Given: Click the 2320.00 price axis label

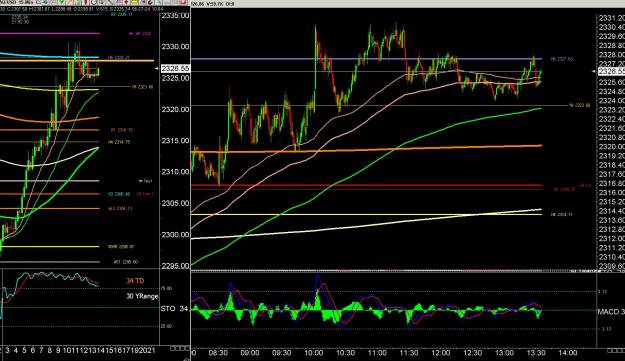Looking at the screenshot, I should [175, 109].
